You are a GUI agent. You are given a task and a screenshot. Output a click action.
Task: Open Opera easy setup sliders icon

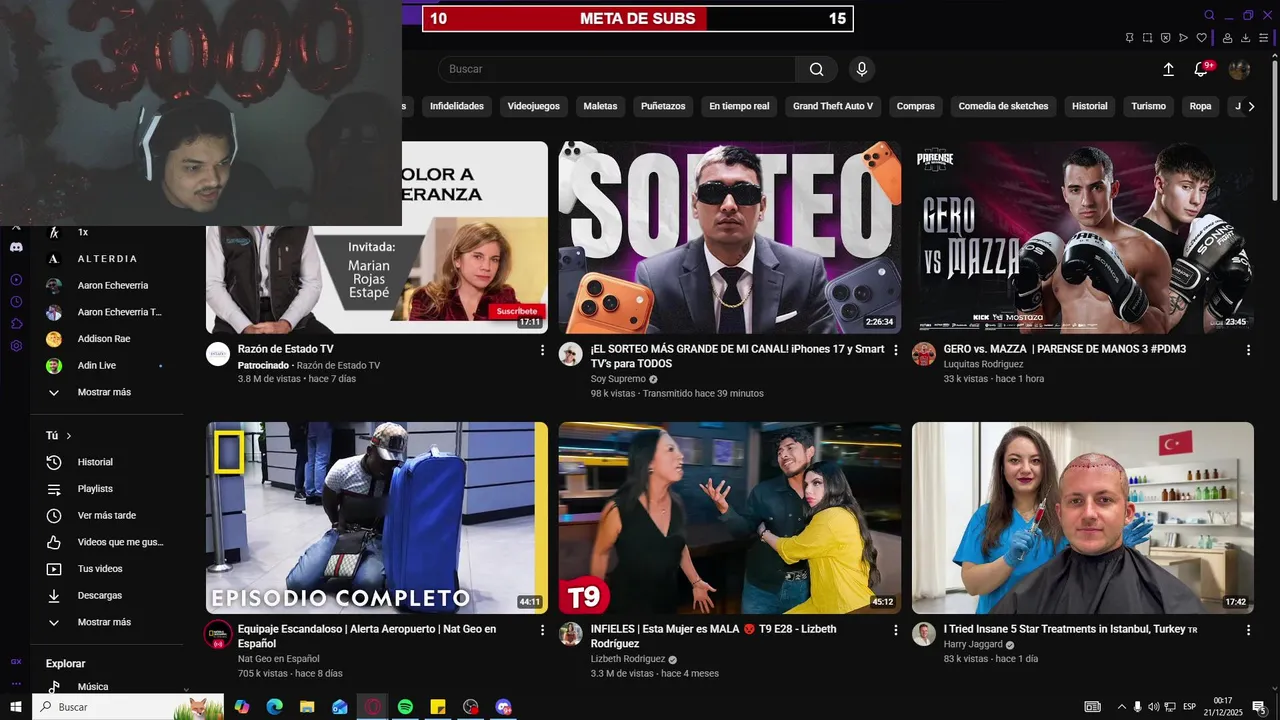pyautogui.click(x=1264, y=38)
